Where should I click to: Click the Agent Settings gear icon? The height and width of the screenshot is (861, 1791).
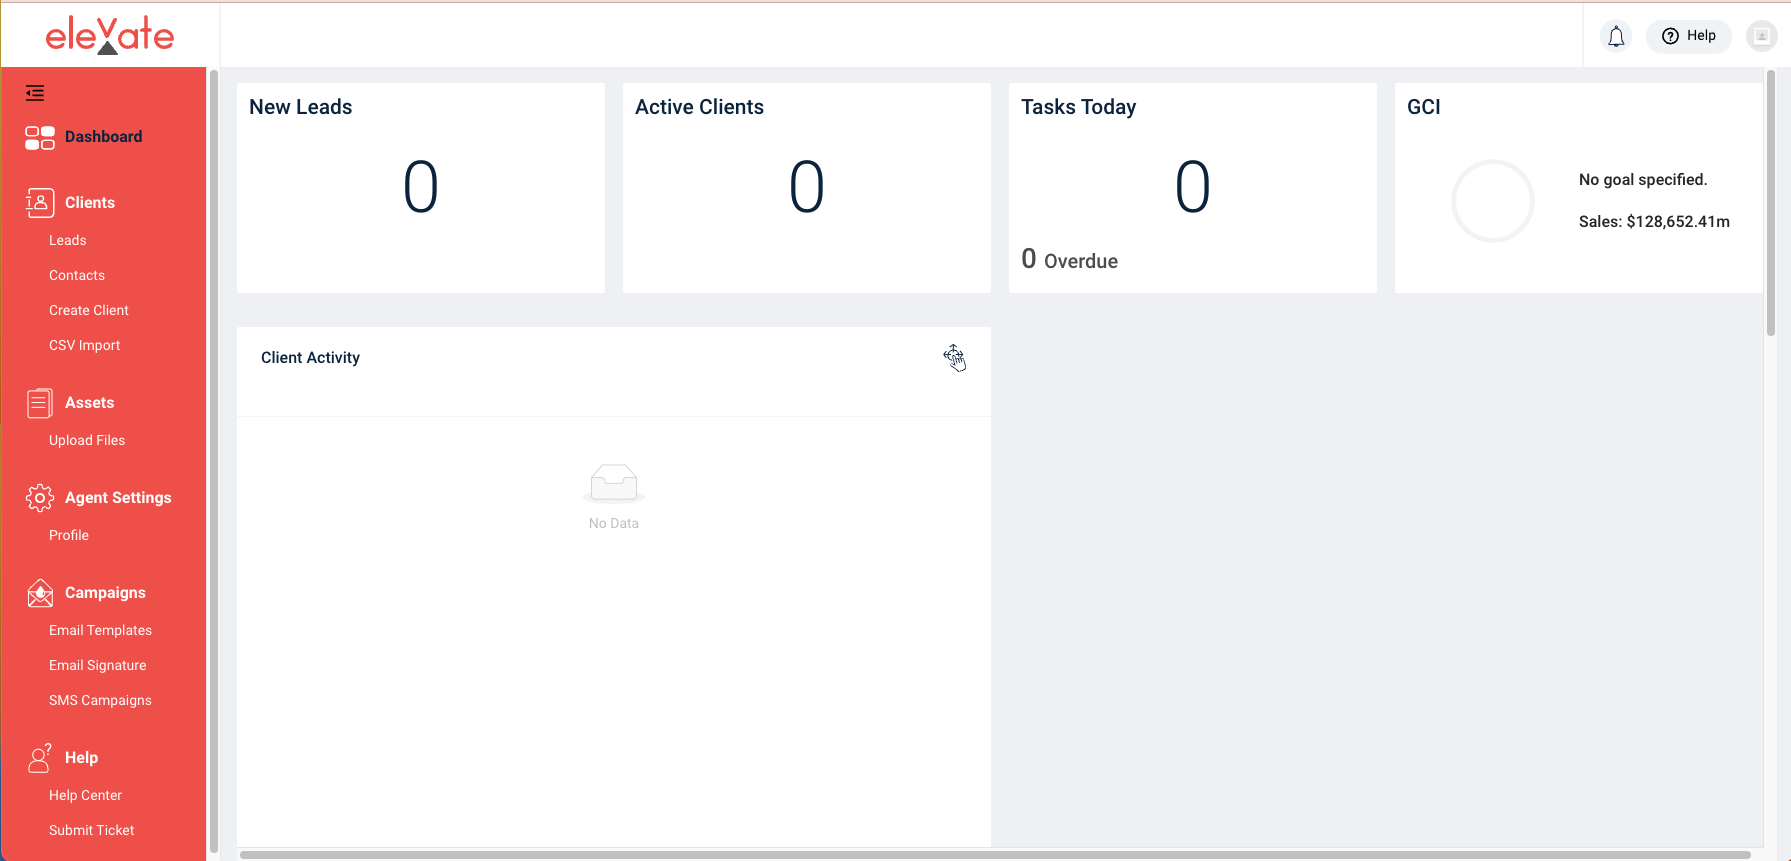(40, 498)
